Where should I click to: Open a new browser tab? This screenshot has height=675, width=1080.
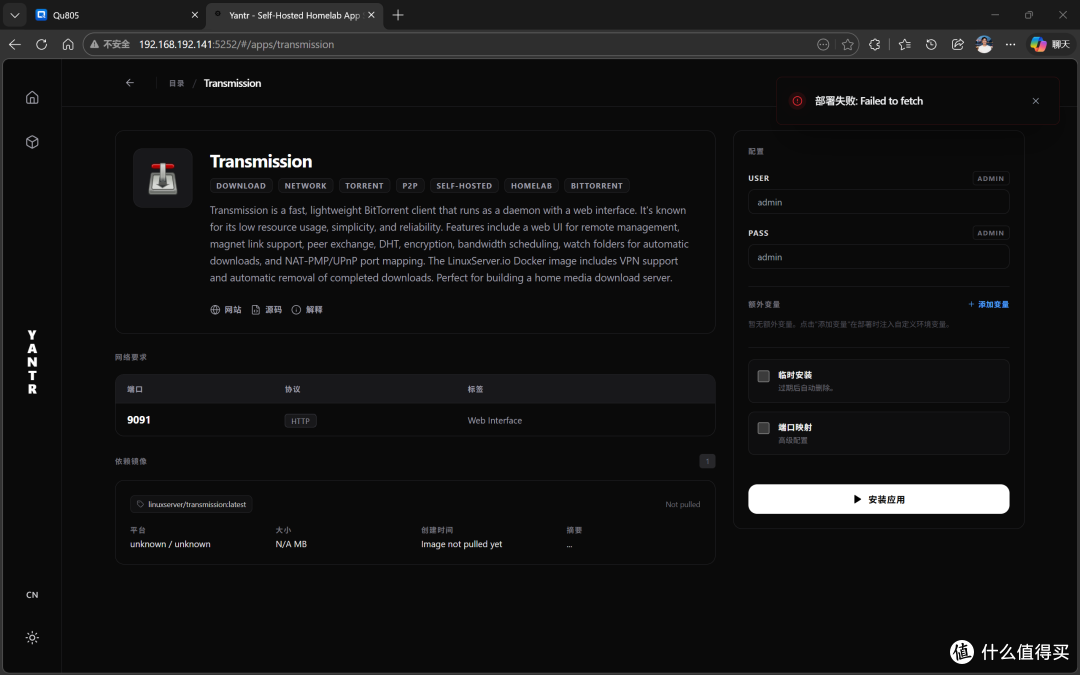pyautogui.click(x=398, y=15)
